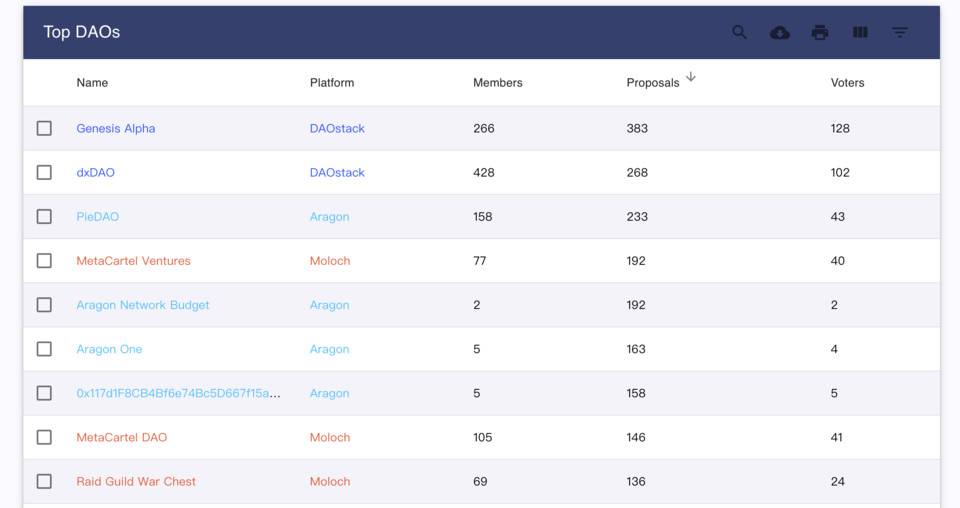Image resolution: width=960 pixels, height=508 pixels.
Task: Toggle the Proposals sort arrow
Action: [691, 77]
